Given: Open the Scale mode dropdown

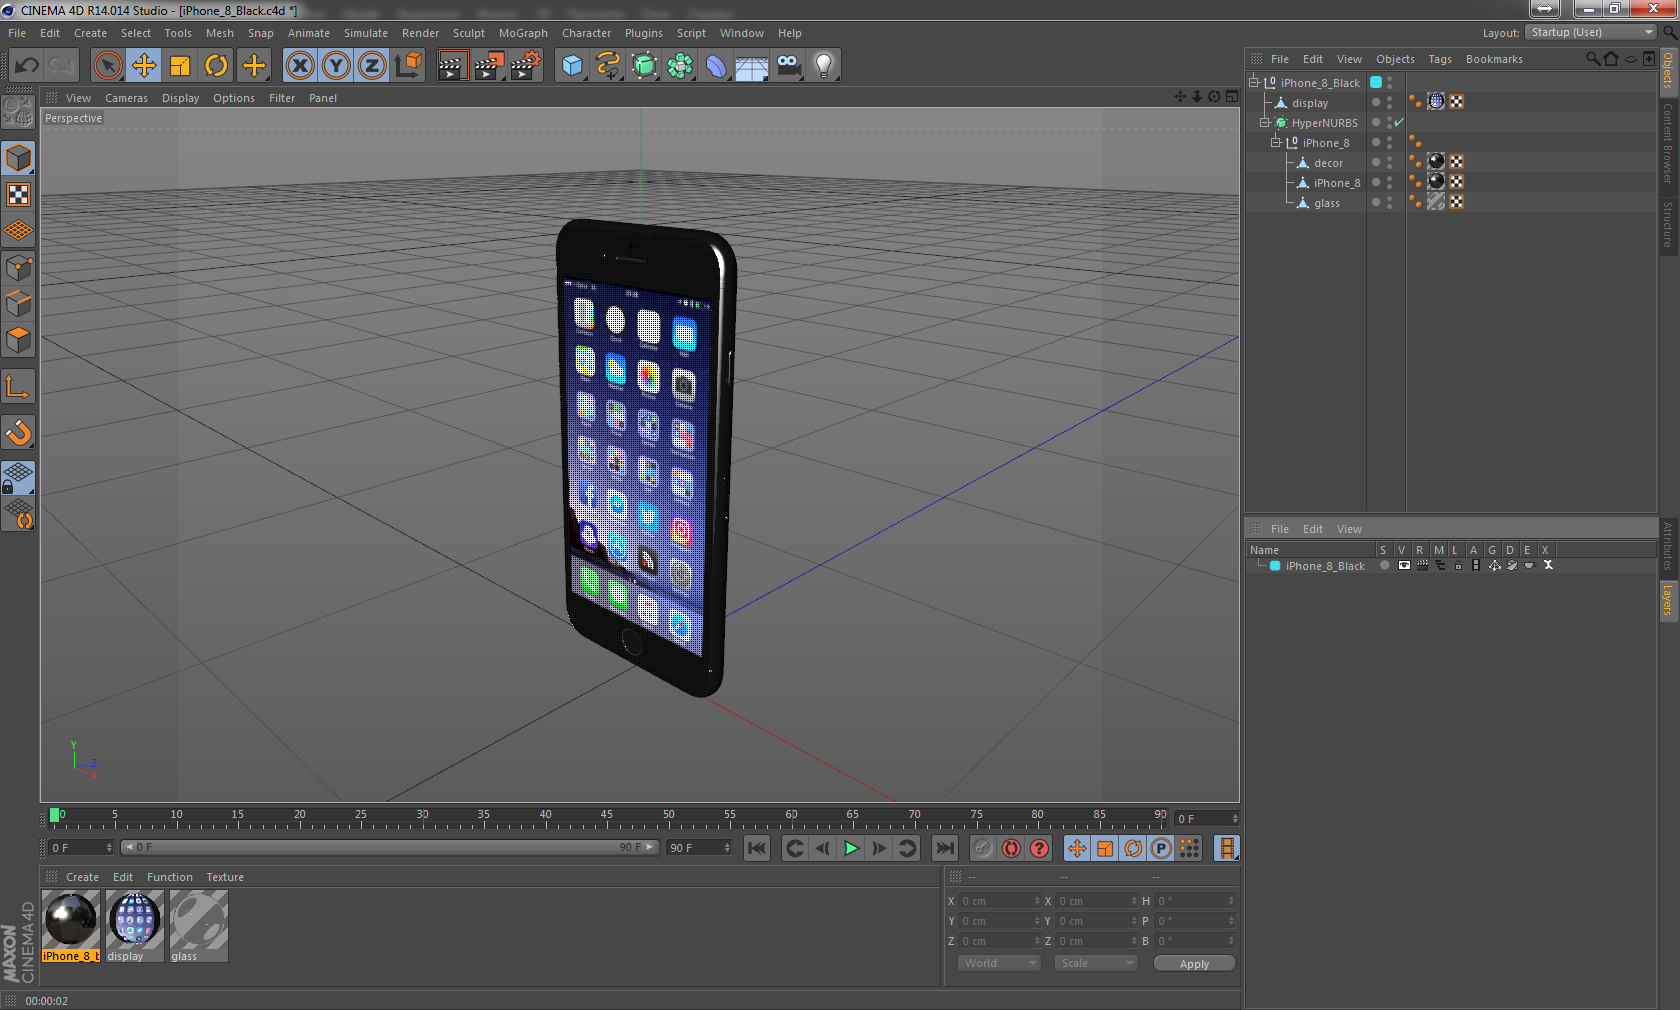Looking at the screenshot, I should (1096, 963).
